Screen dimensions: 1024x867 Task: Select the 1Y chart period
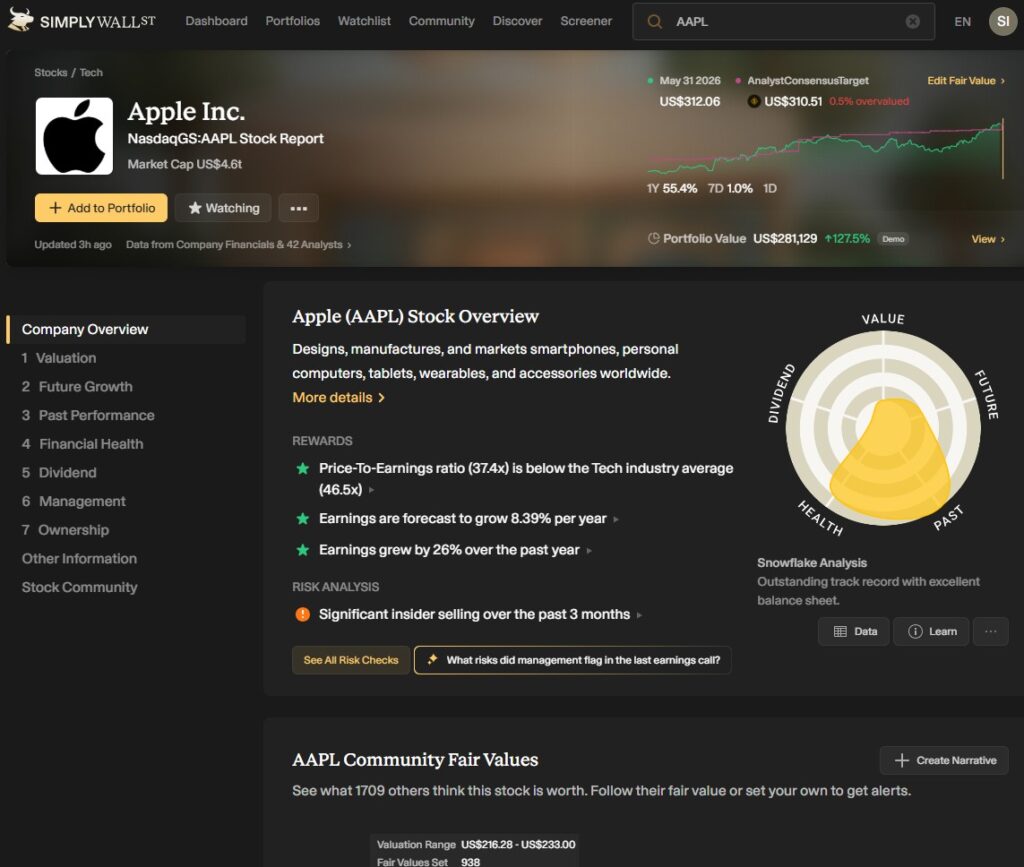click(671, 189)
